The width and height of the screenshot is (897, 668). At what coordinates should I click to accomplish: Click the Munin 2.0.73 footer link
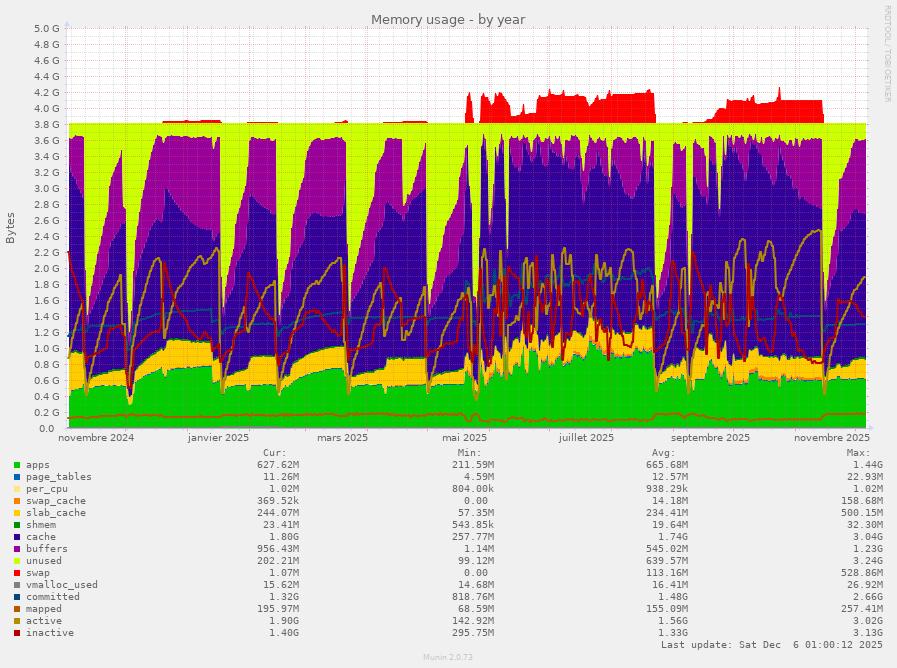click(x=448, y=656)
